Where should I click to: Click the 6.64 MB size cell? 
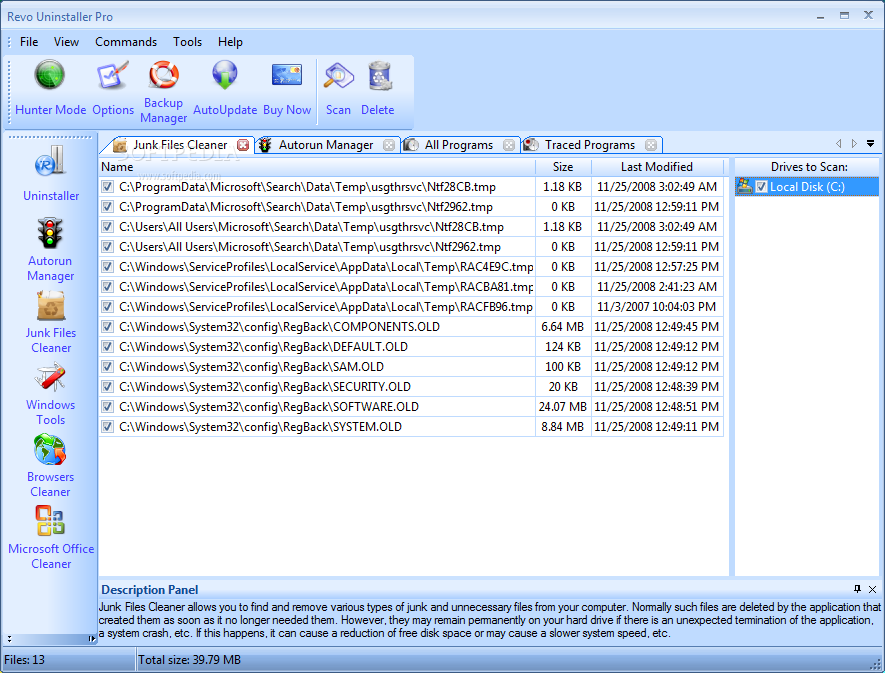(x=563, y=326)
